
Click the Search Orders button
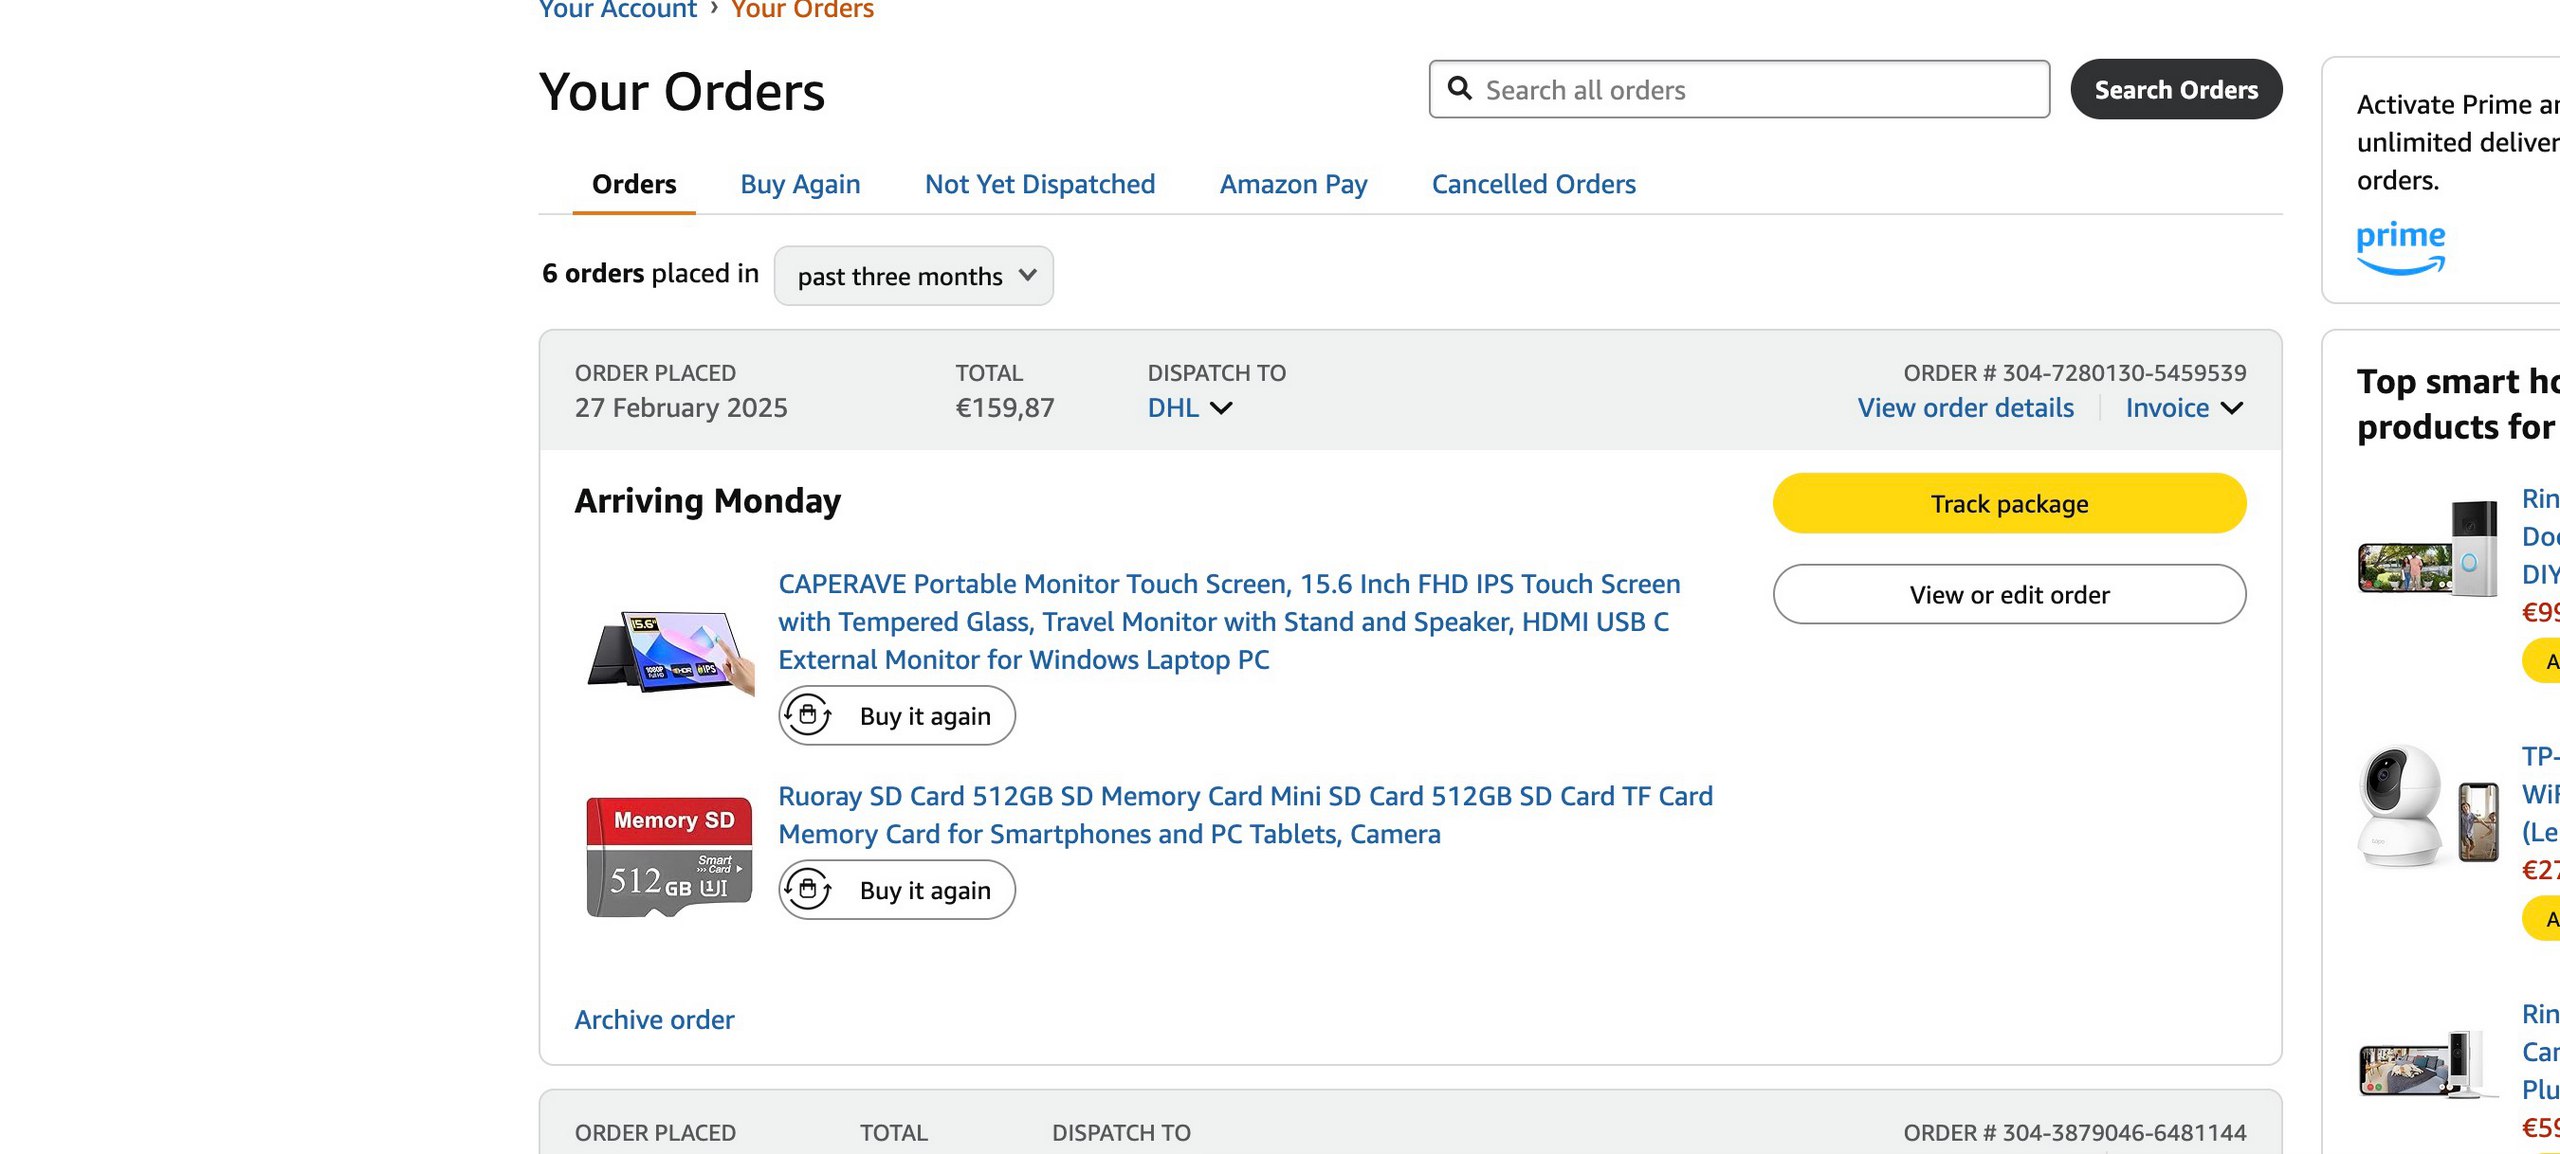[2176, 89]
